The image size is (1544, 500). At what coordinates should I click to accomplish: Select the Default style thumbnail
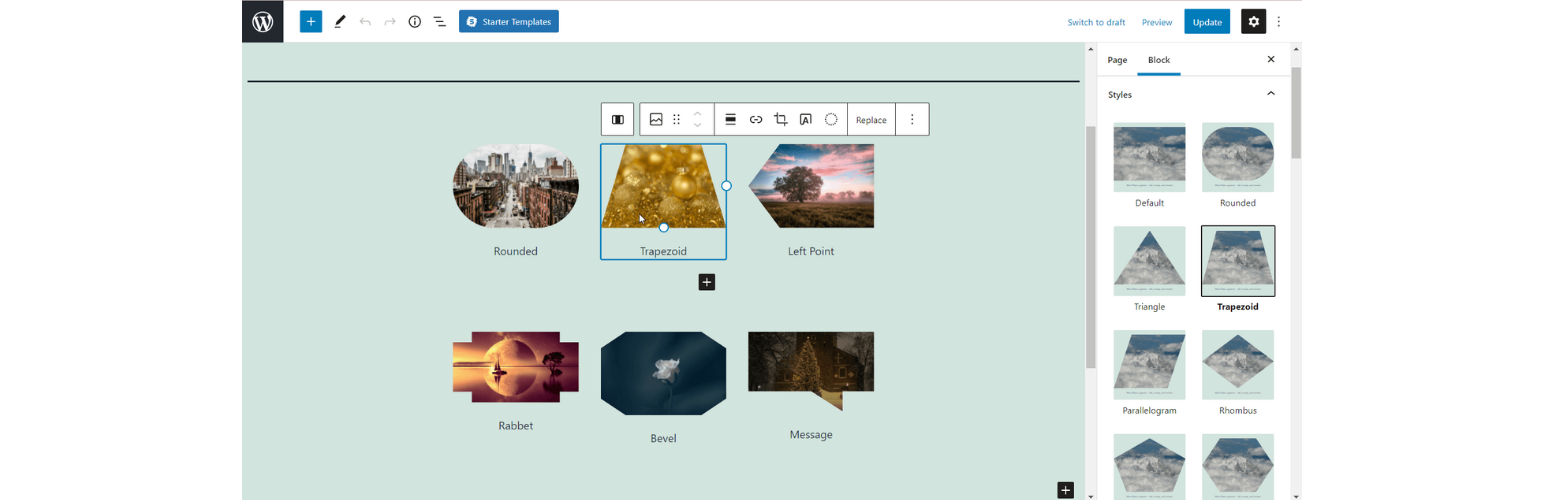1149,157
